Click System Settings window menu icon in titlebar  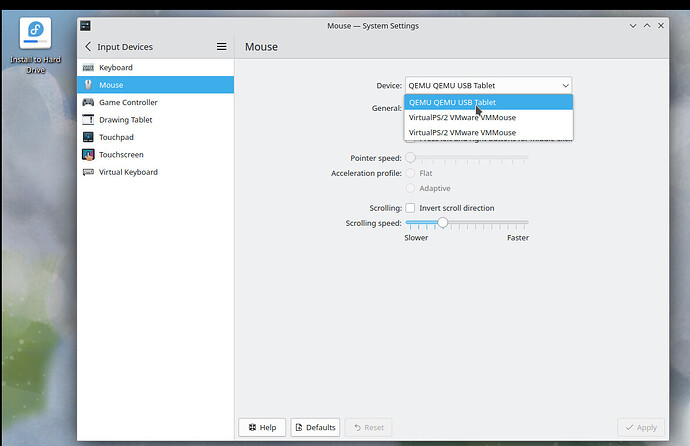coord(85,26)
